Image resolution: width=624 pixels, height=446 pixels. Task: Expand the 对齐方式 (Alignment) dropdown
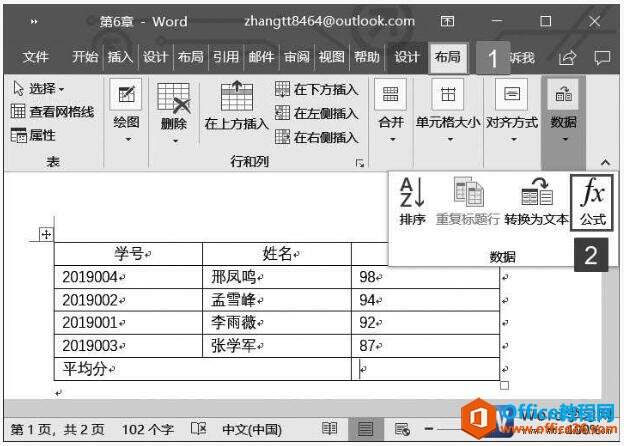512,111
